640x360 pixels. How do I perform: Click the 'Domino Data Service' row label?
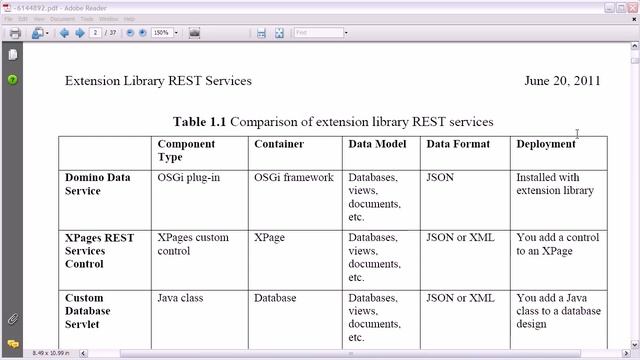(x=98, y=184)
